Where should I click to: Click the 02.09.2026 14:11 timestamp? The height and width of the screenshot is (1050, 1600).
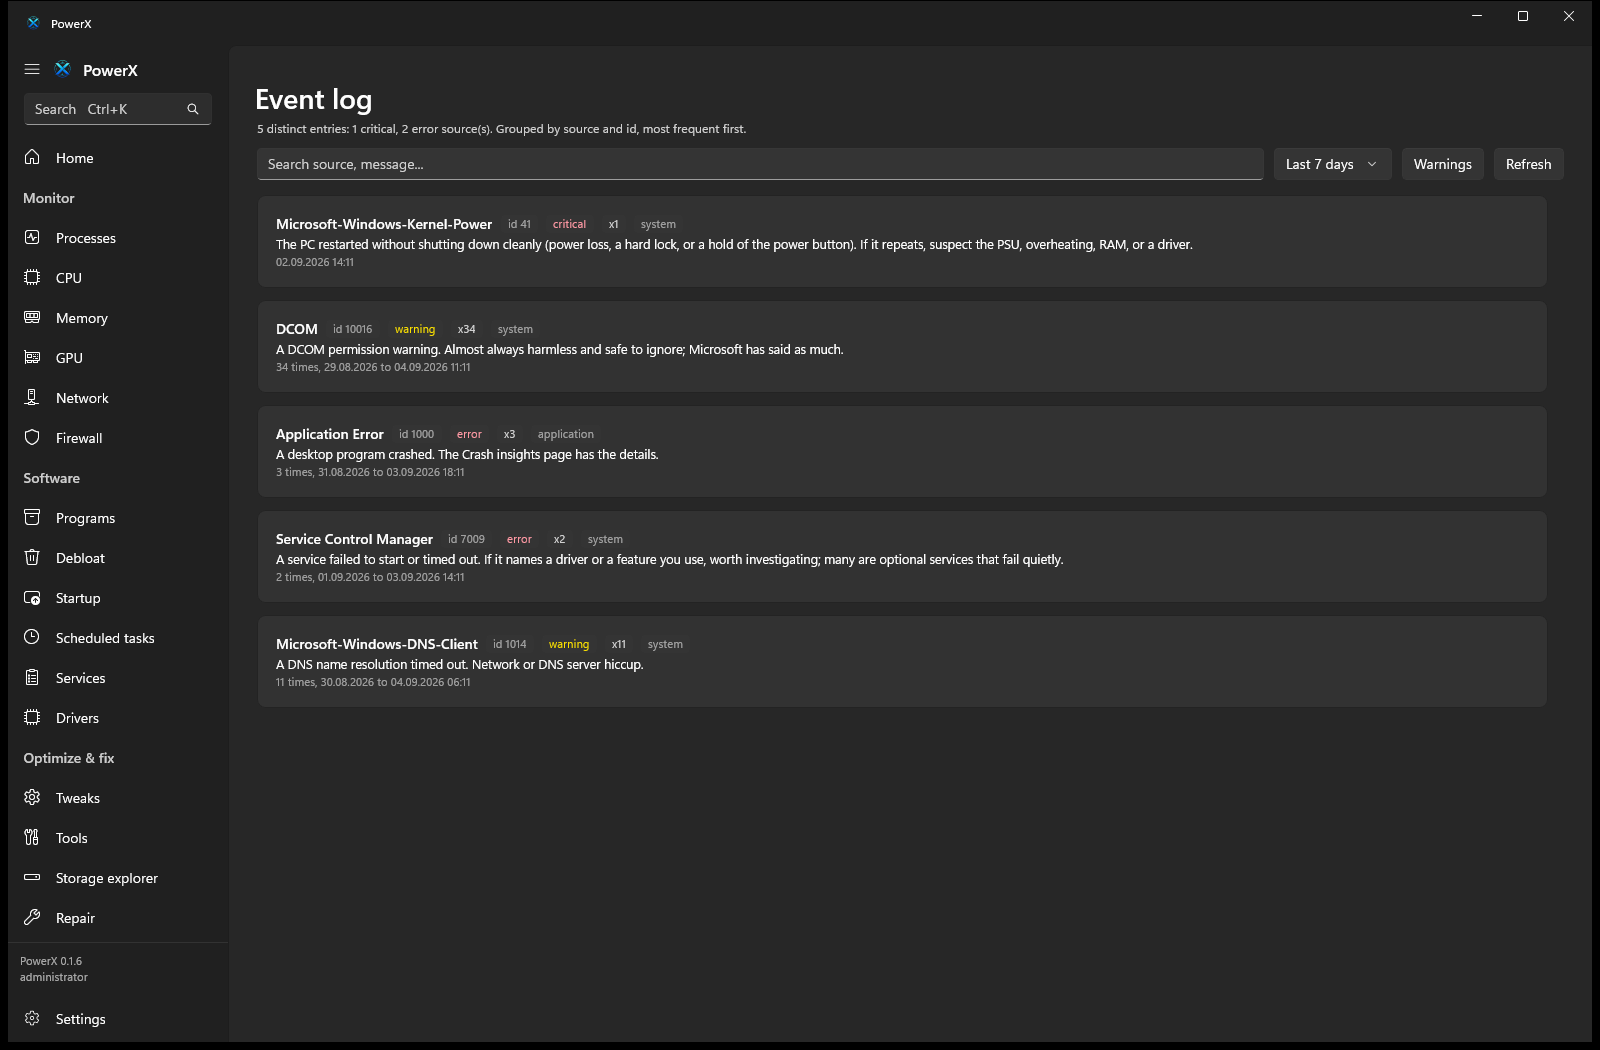coord(315,262)
